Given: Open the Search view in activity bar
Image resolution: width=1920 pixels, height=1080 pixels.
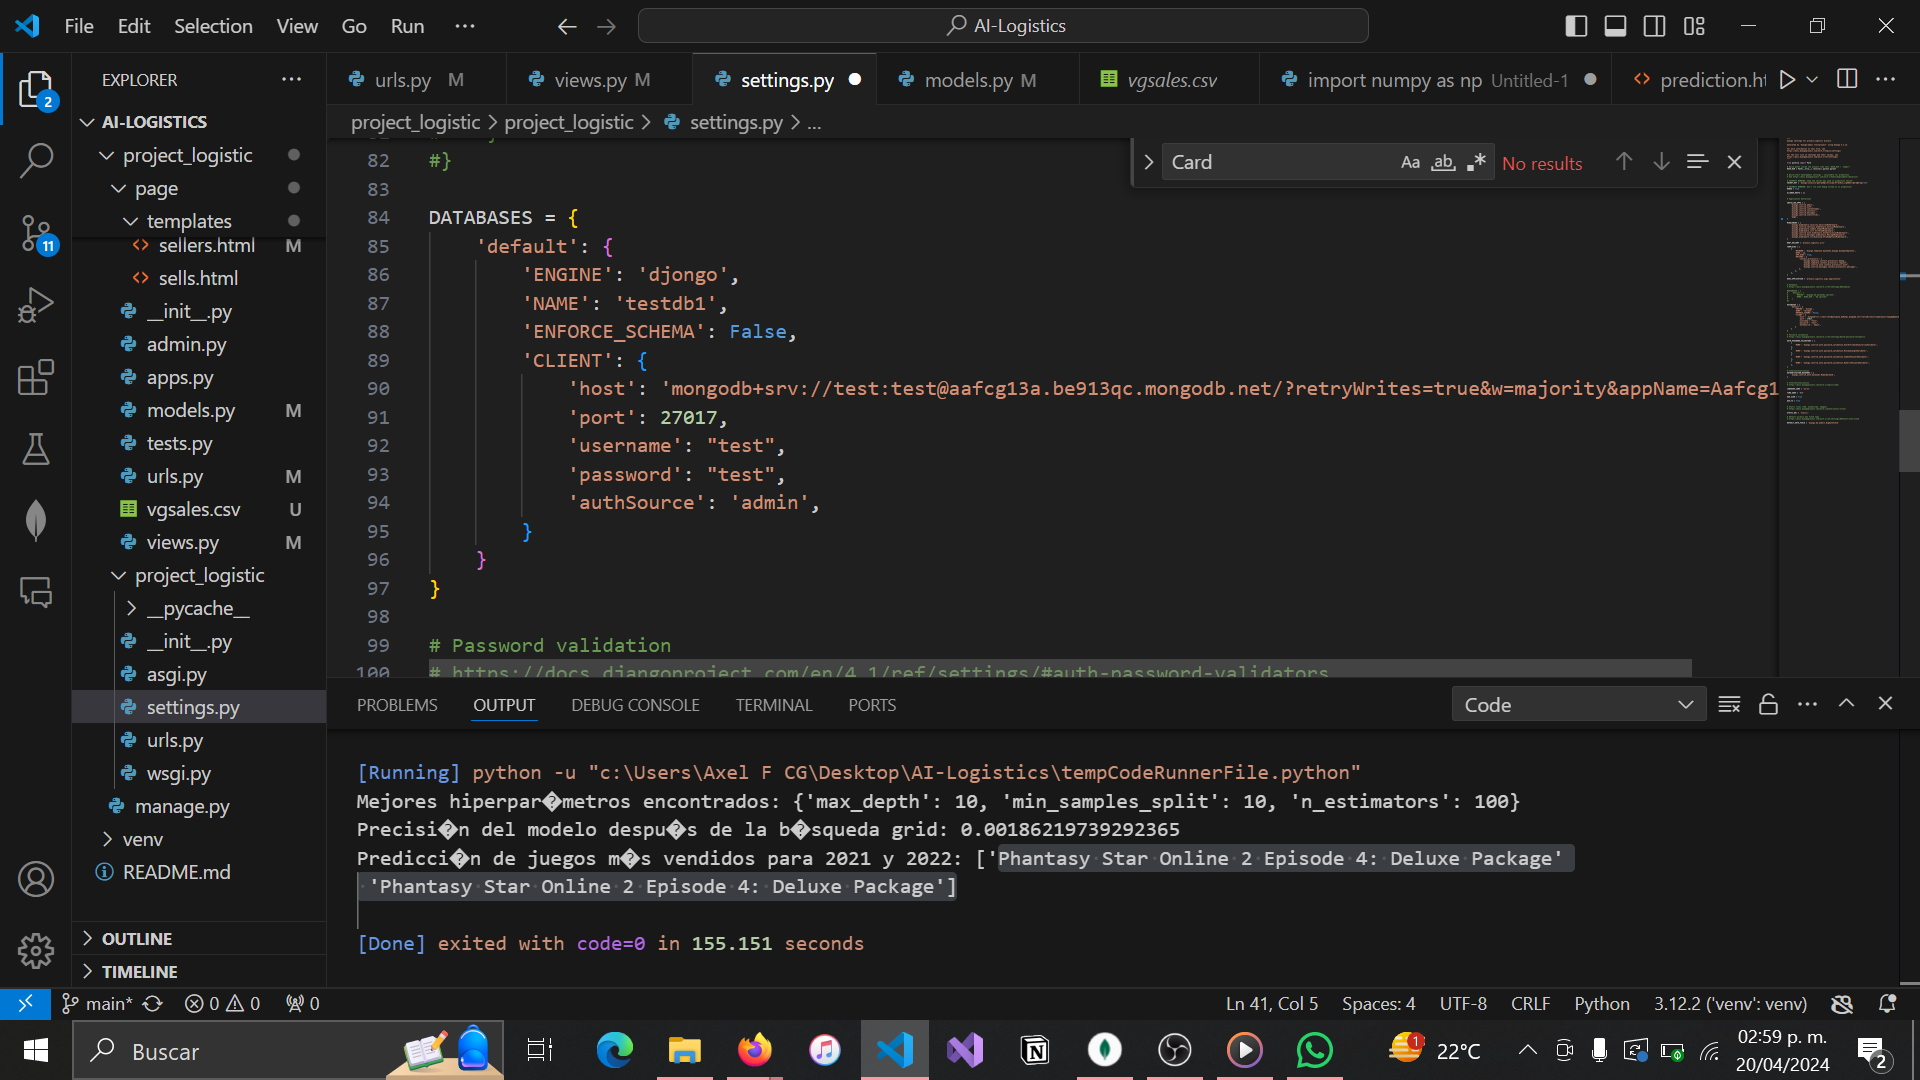Looking at the screenshot, I should (x=36, y=160).
